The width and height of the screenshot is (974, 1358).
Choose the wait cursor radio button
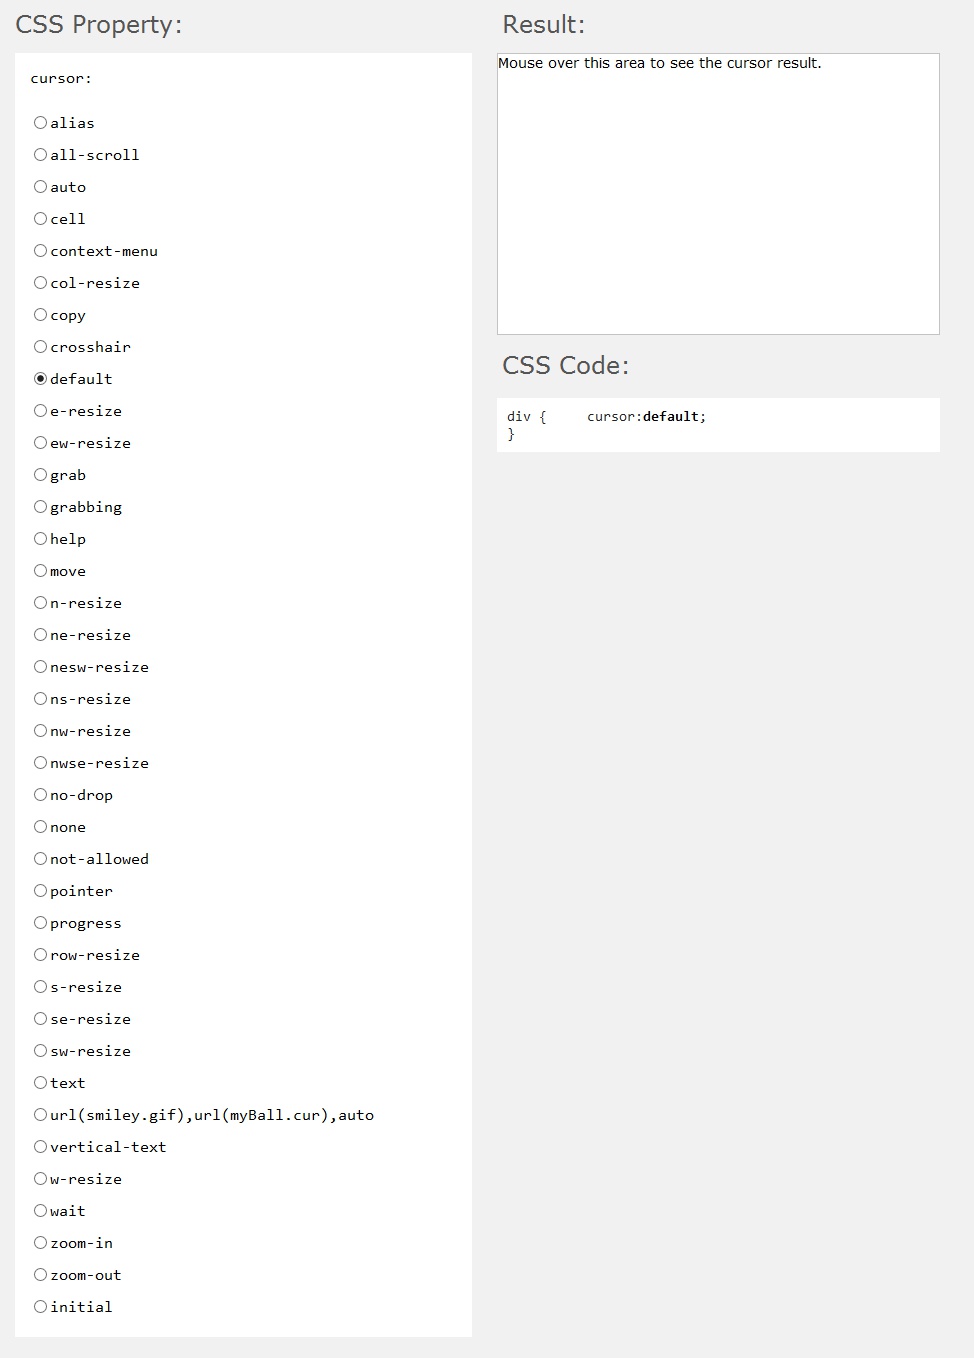pos(41,1211)
